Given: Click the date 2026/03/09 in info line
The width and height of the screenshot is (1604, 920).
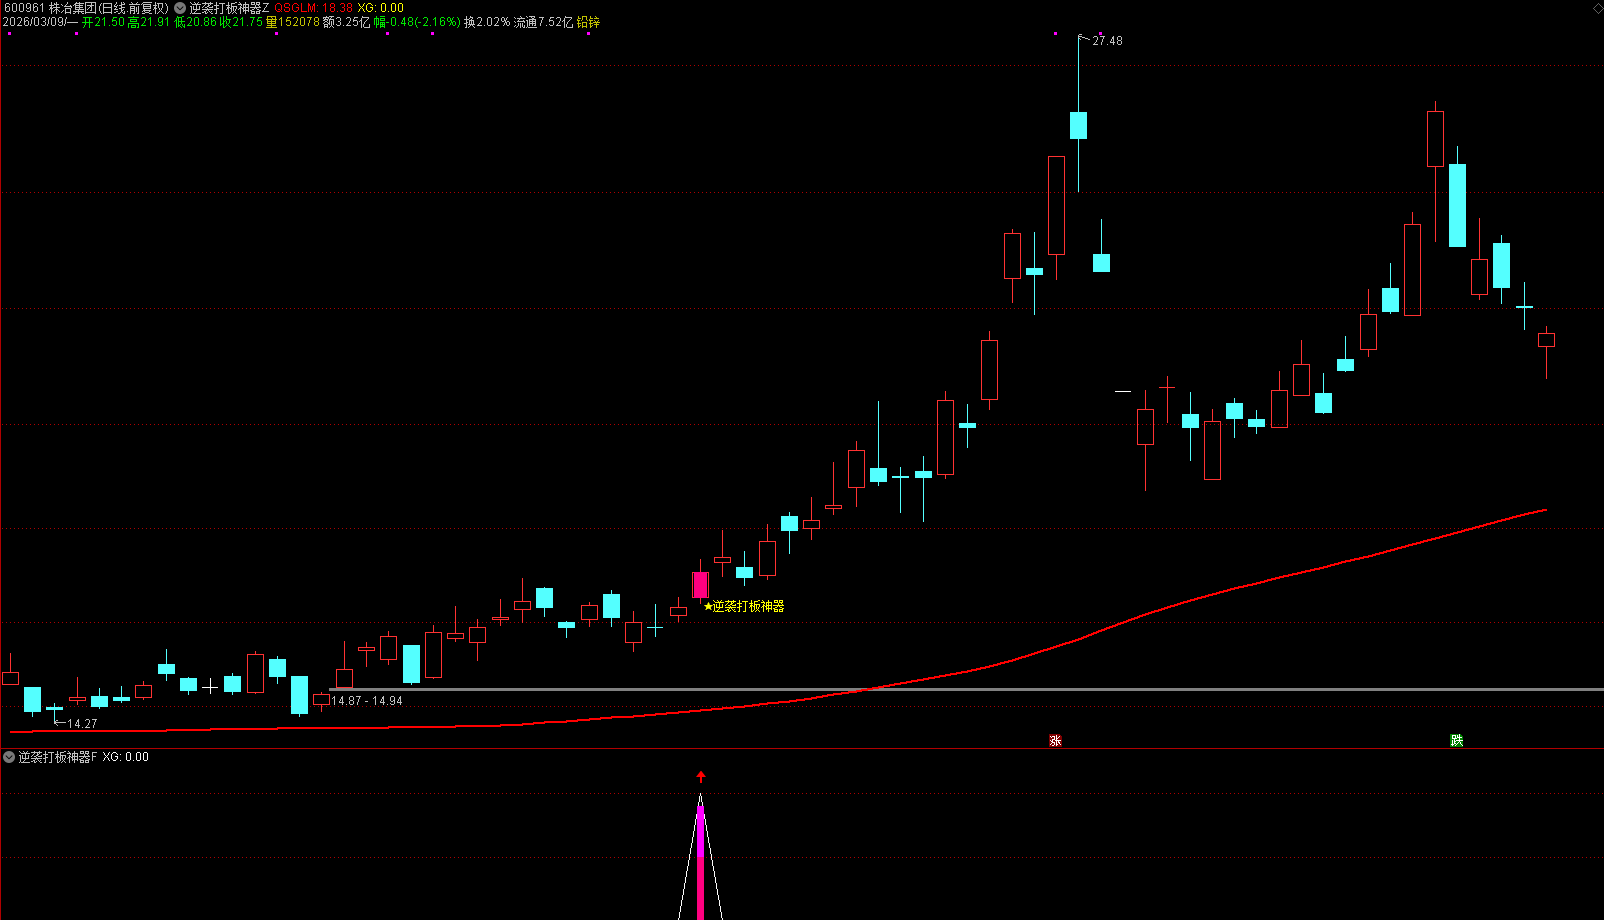Looking at the screenshot, I should point(35,22).
